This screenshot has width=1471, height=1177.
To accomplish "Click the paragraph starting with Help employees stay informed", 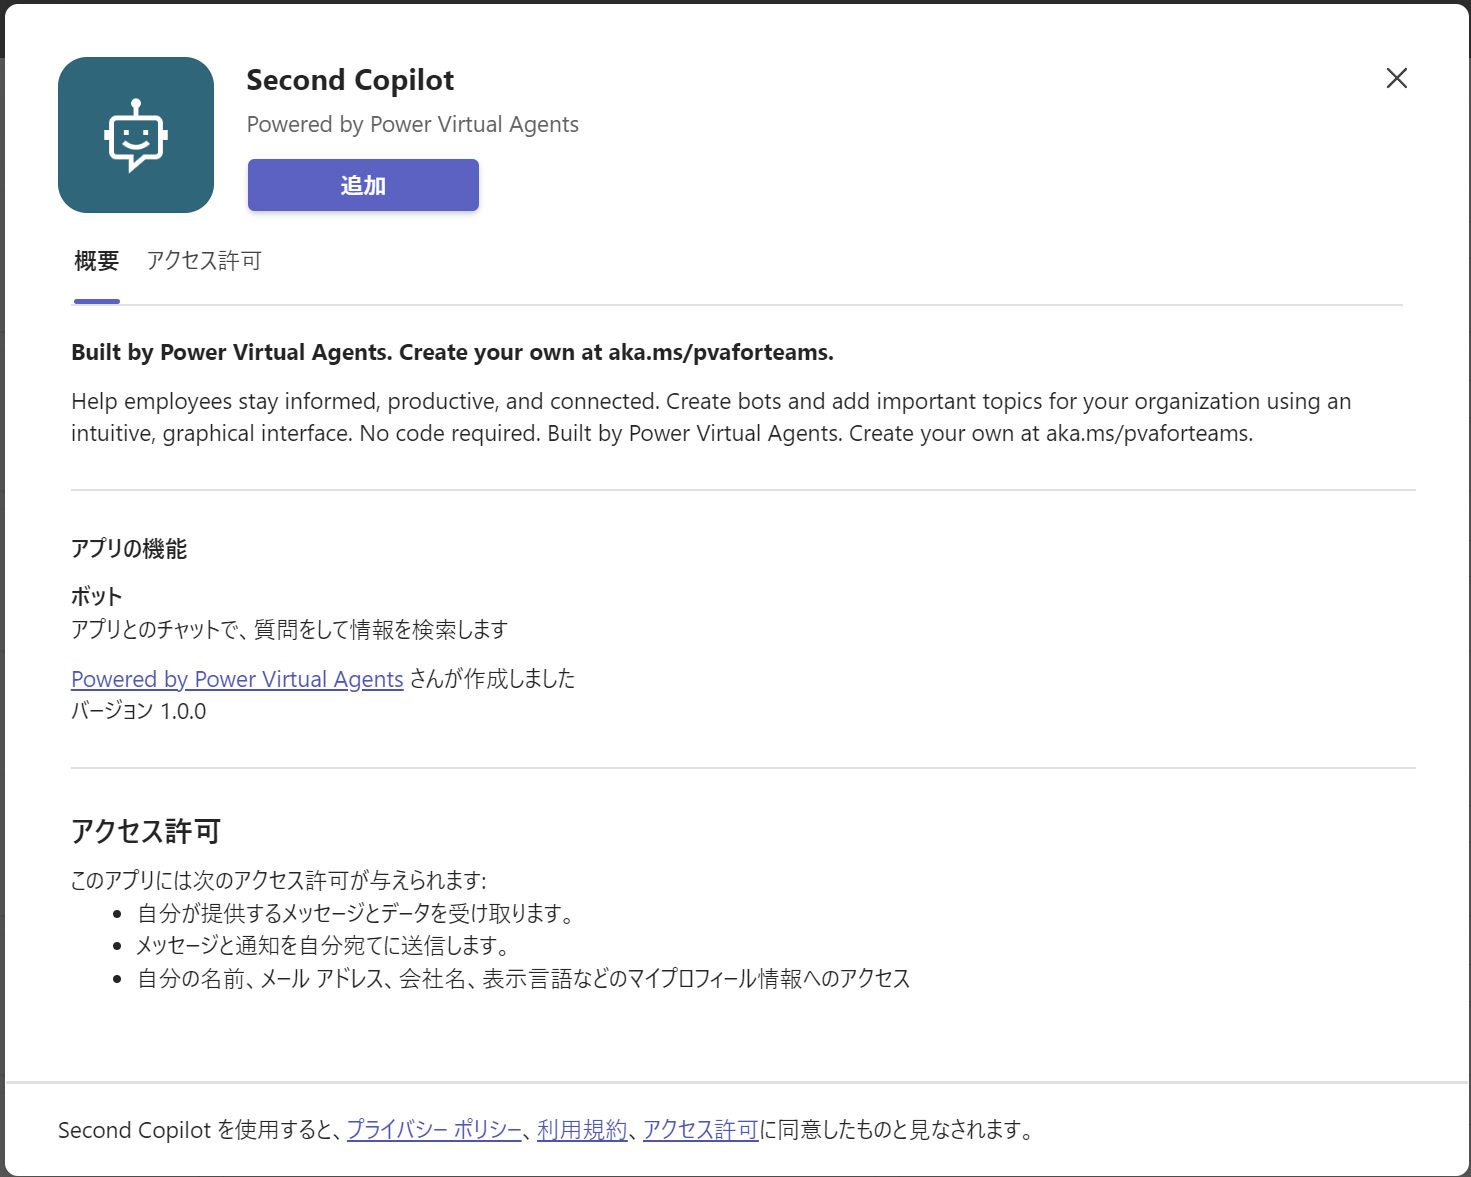I will [x=711, y=417].
